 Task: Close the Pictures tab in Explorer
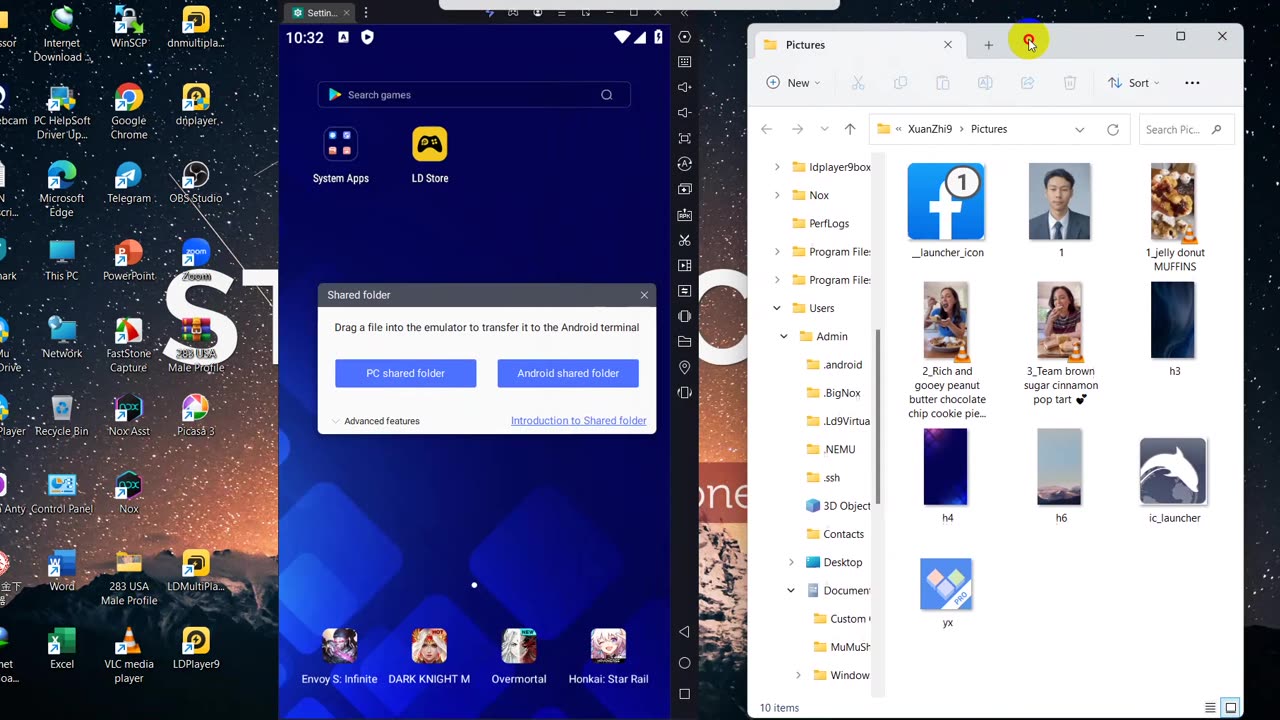[x=948, y=45]
